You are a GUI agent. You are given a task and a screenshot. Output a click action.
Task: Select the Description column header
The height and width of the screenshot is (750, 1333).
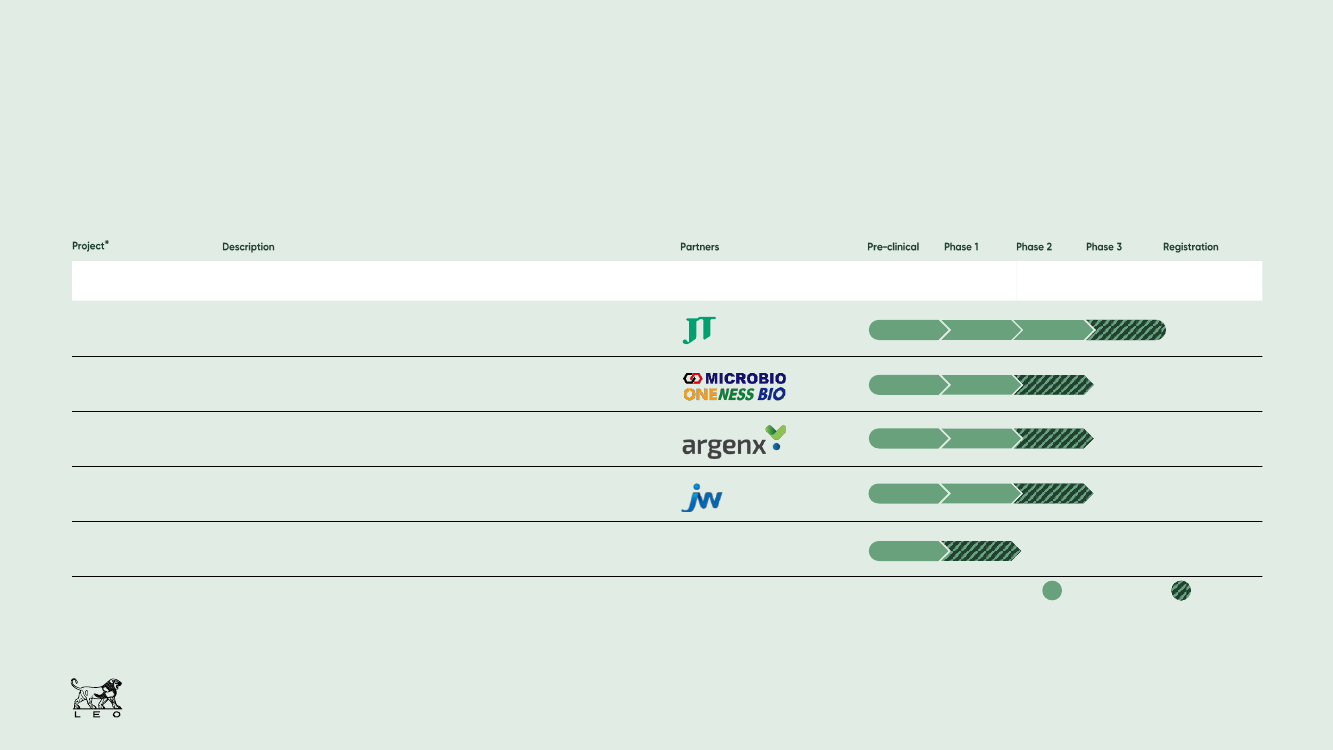click(248, 247)
